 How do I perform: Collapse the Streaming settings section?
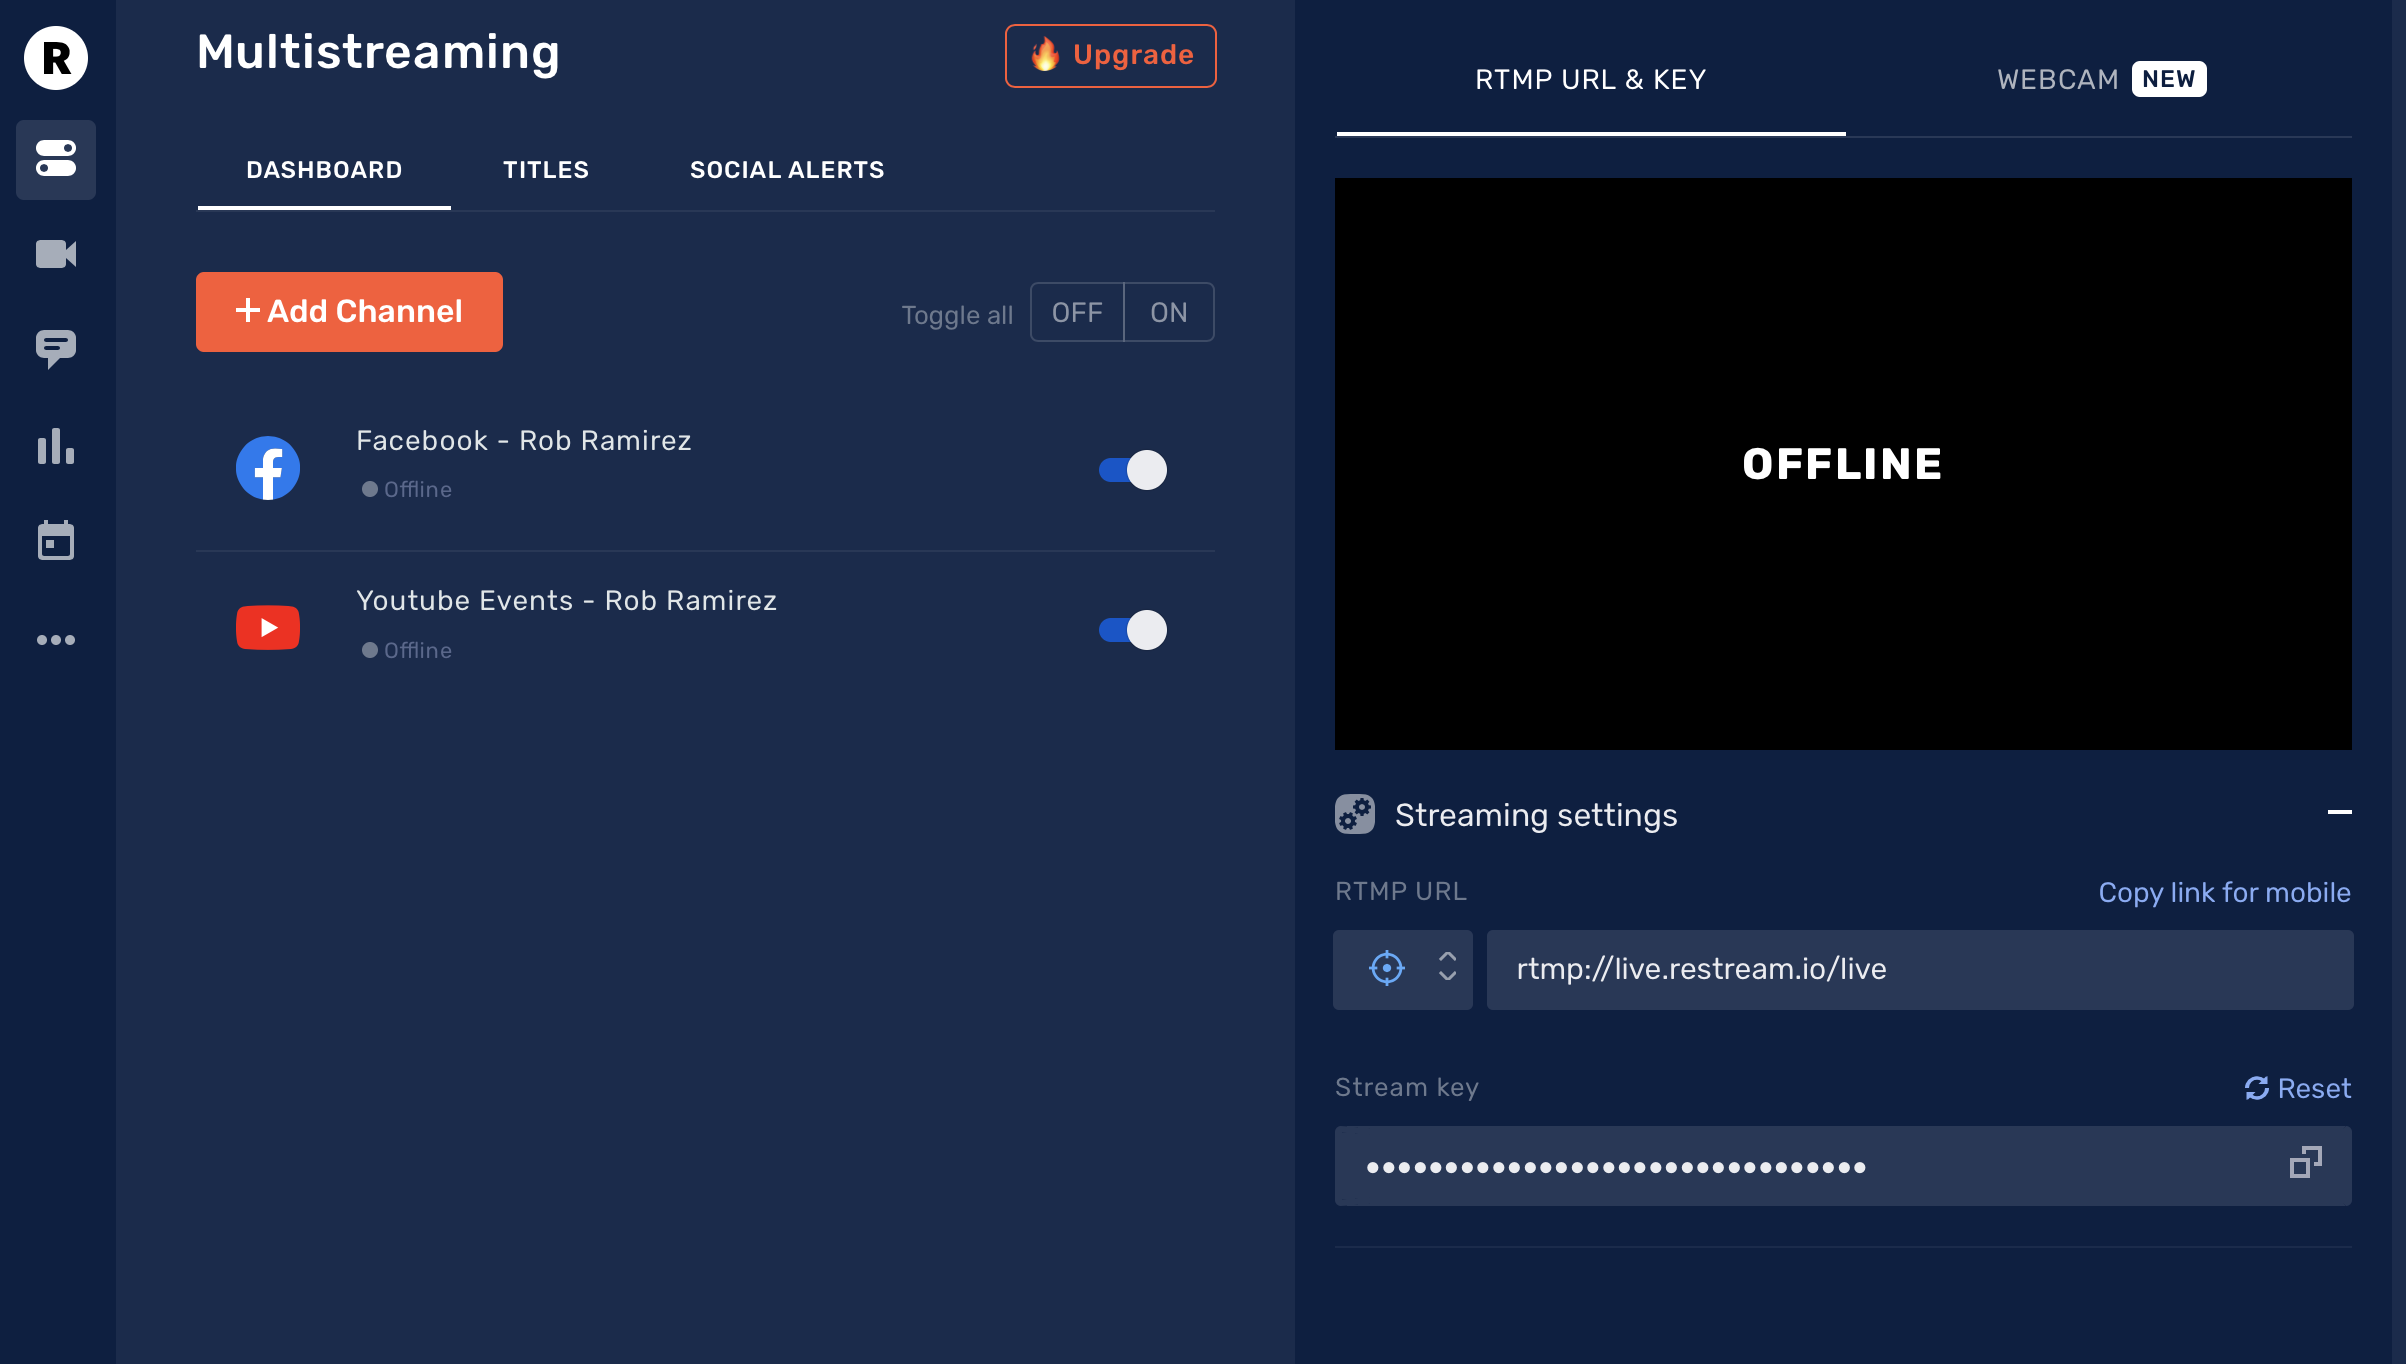(2339, 812)
